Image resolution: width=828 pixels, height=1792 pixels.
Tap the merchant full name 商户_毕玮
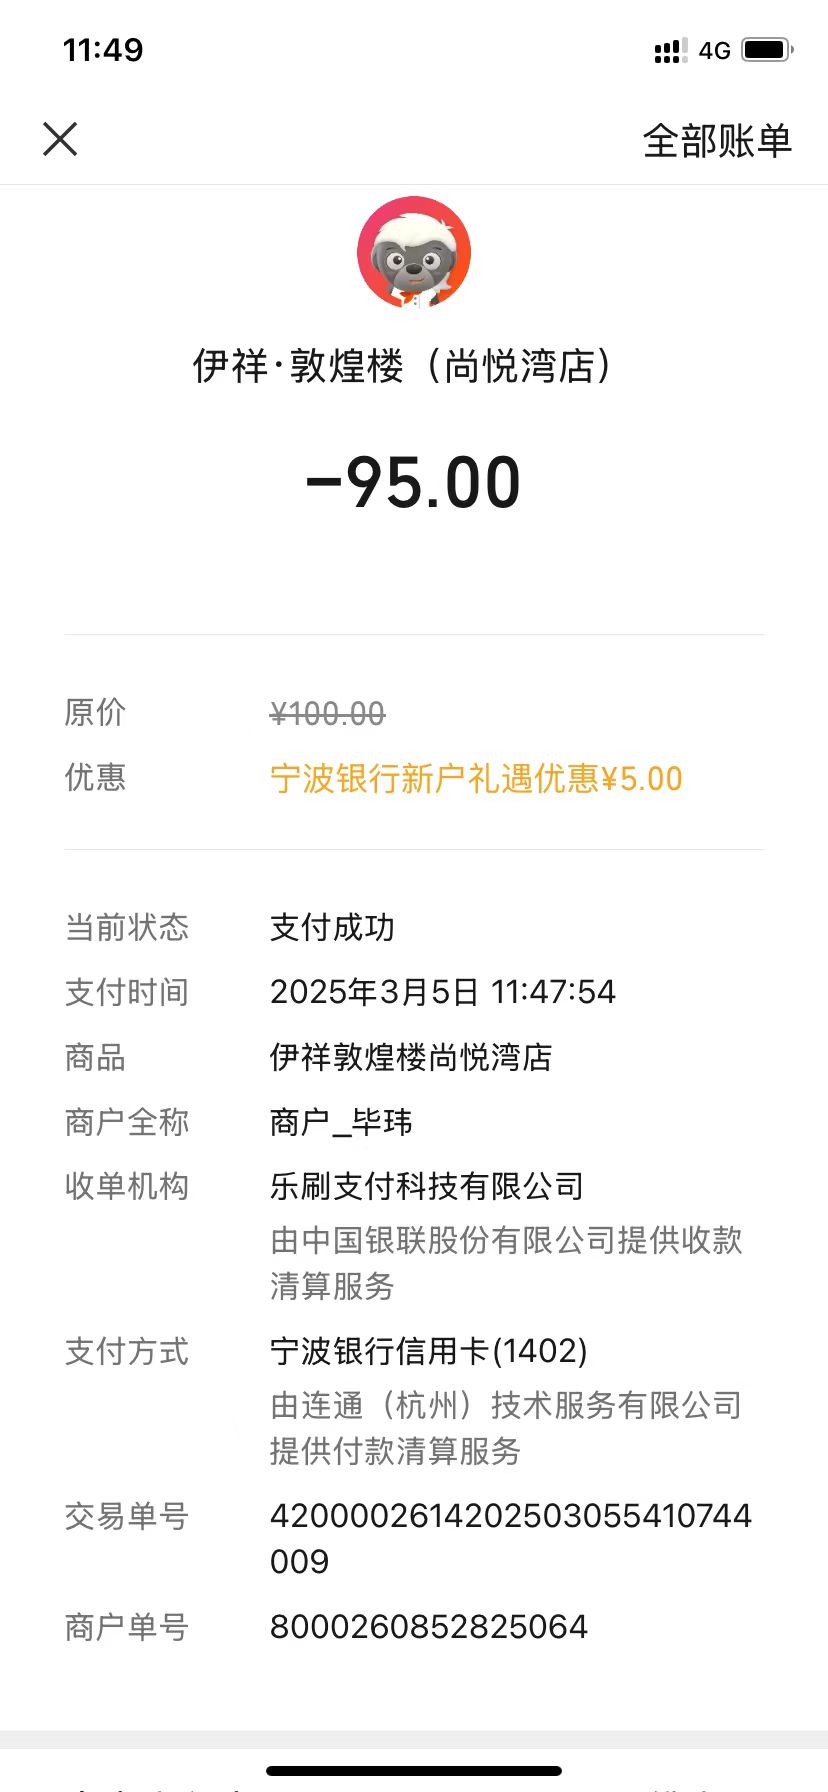point(341,1122)
